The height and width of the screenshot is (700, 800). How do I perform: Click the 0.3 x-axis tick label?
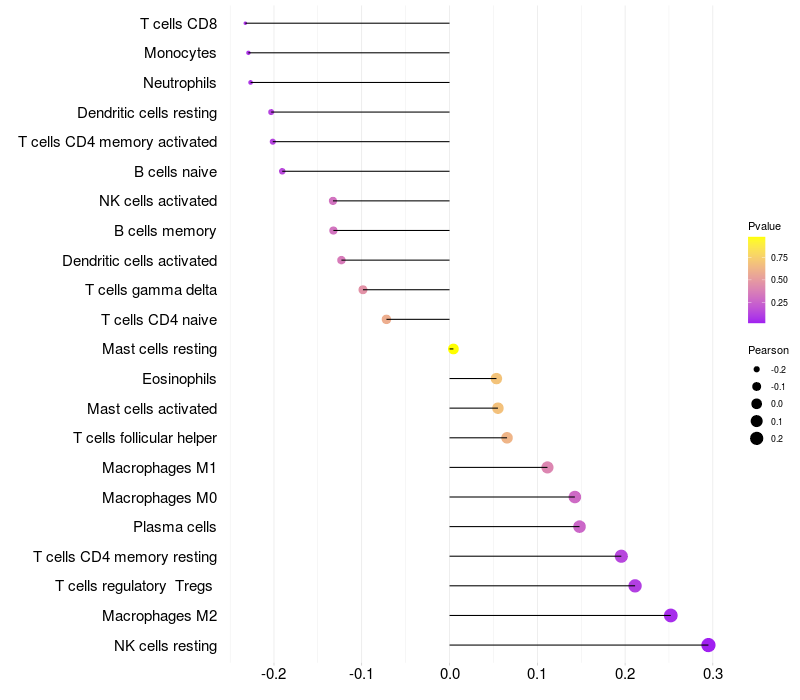coord(713,675)
